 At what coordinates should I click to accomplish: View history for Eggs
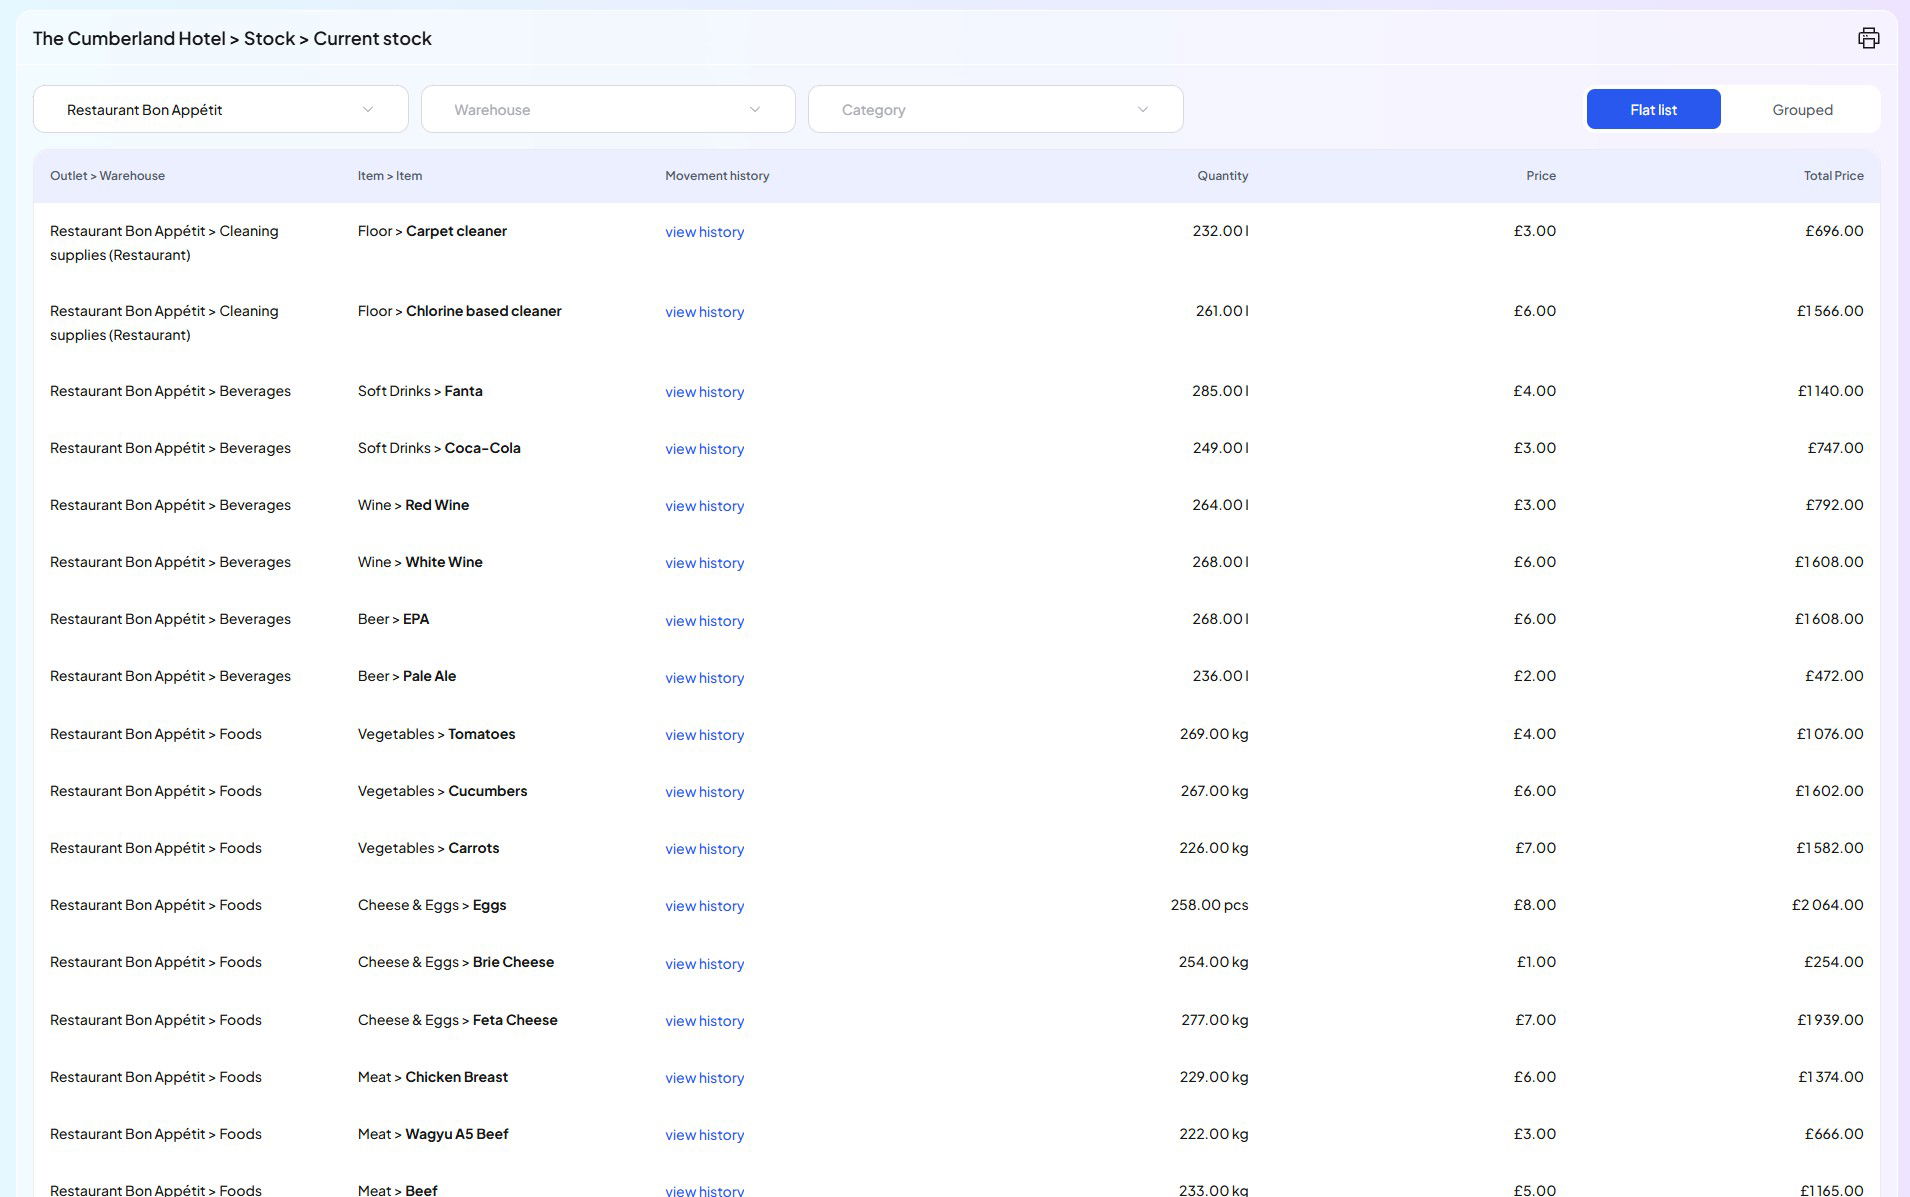(704, 906)
